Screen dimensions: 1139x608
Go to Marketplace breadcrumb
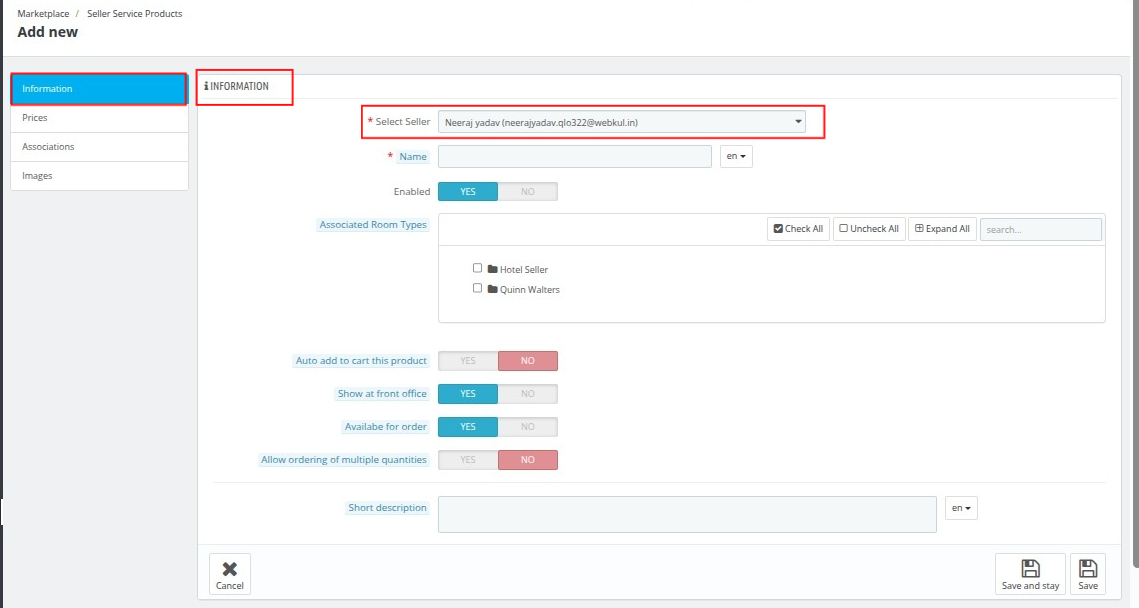(x=44, y=14)
